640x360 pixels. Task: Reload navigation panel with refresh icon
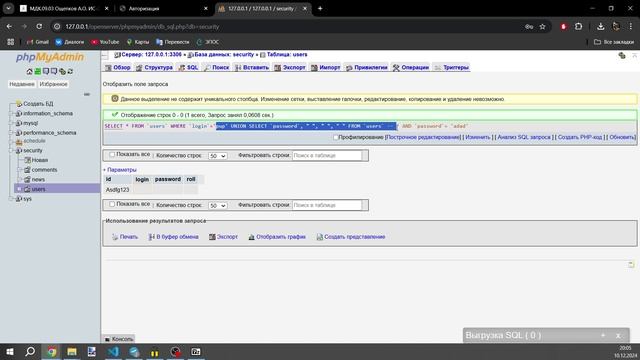click(70, 71)
